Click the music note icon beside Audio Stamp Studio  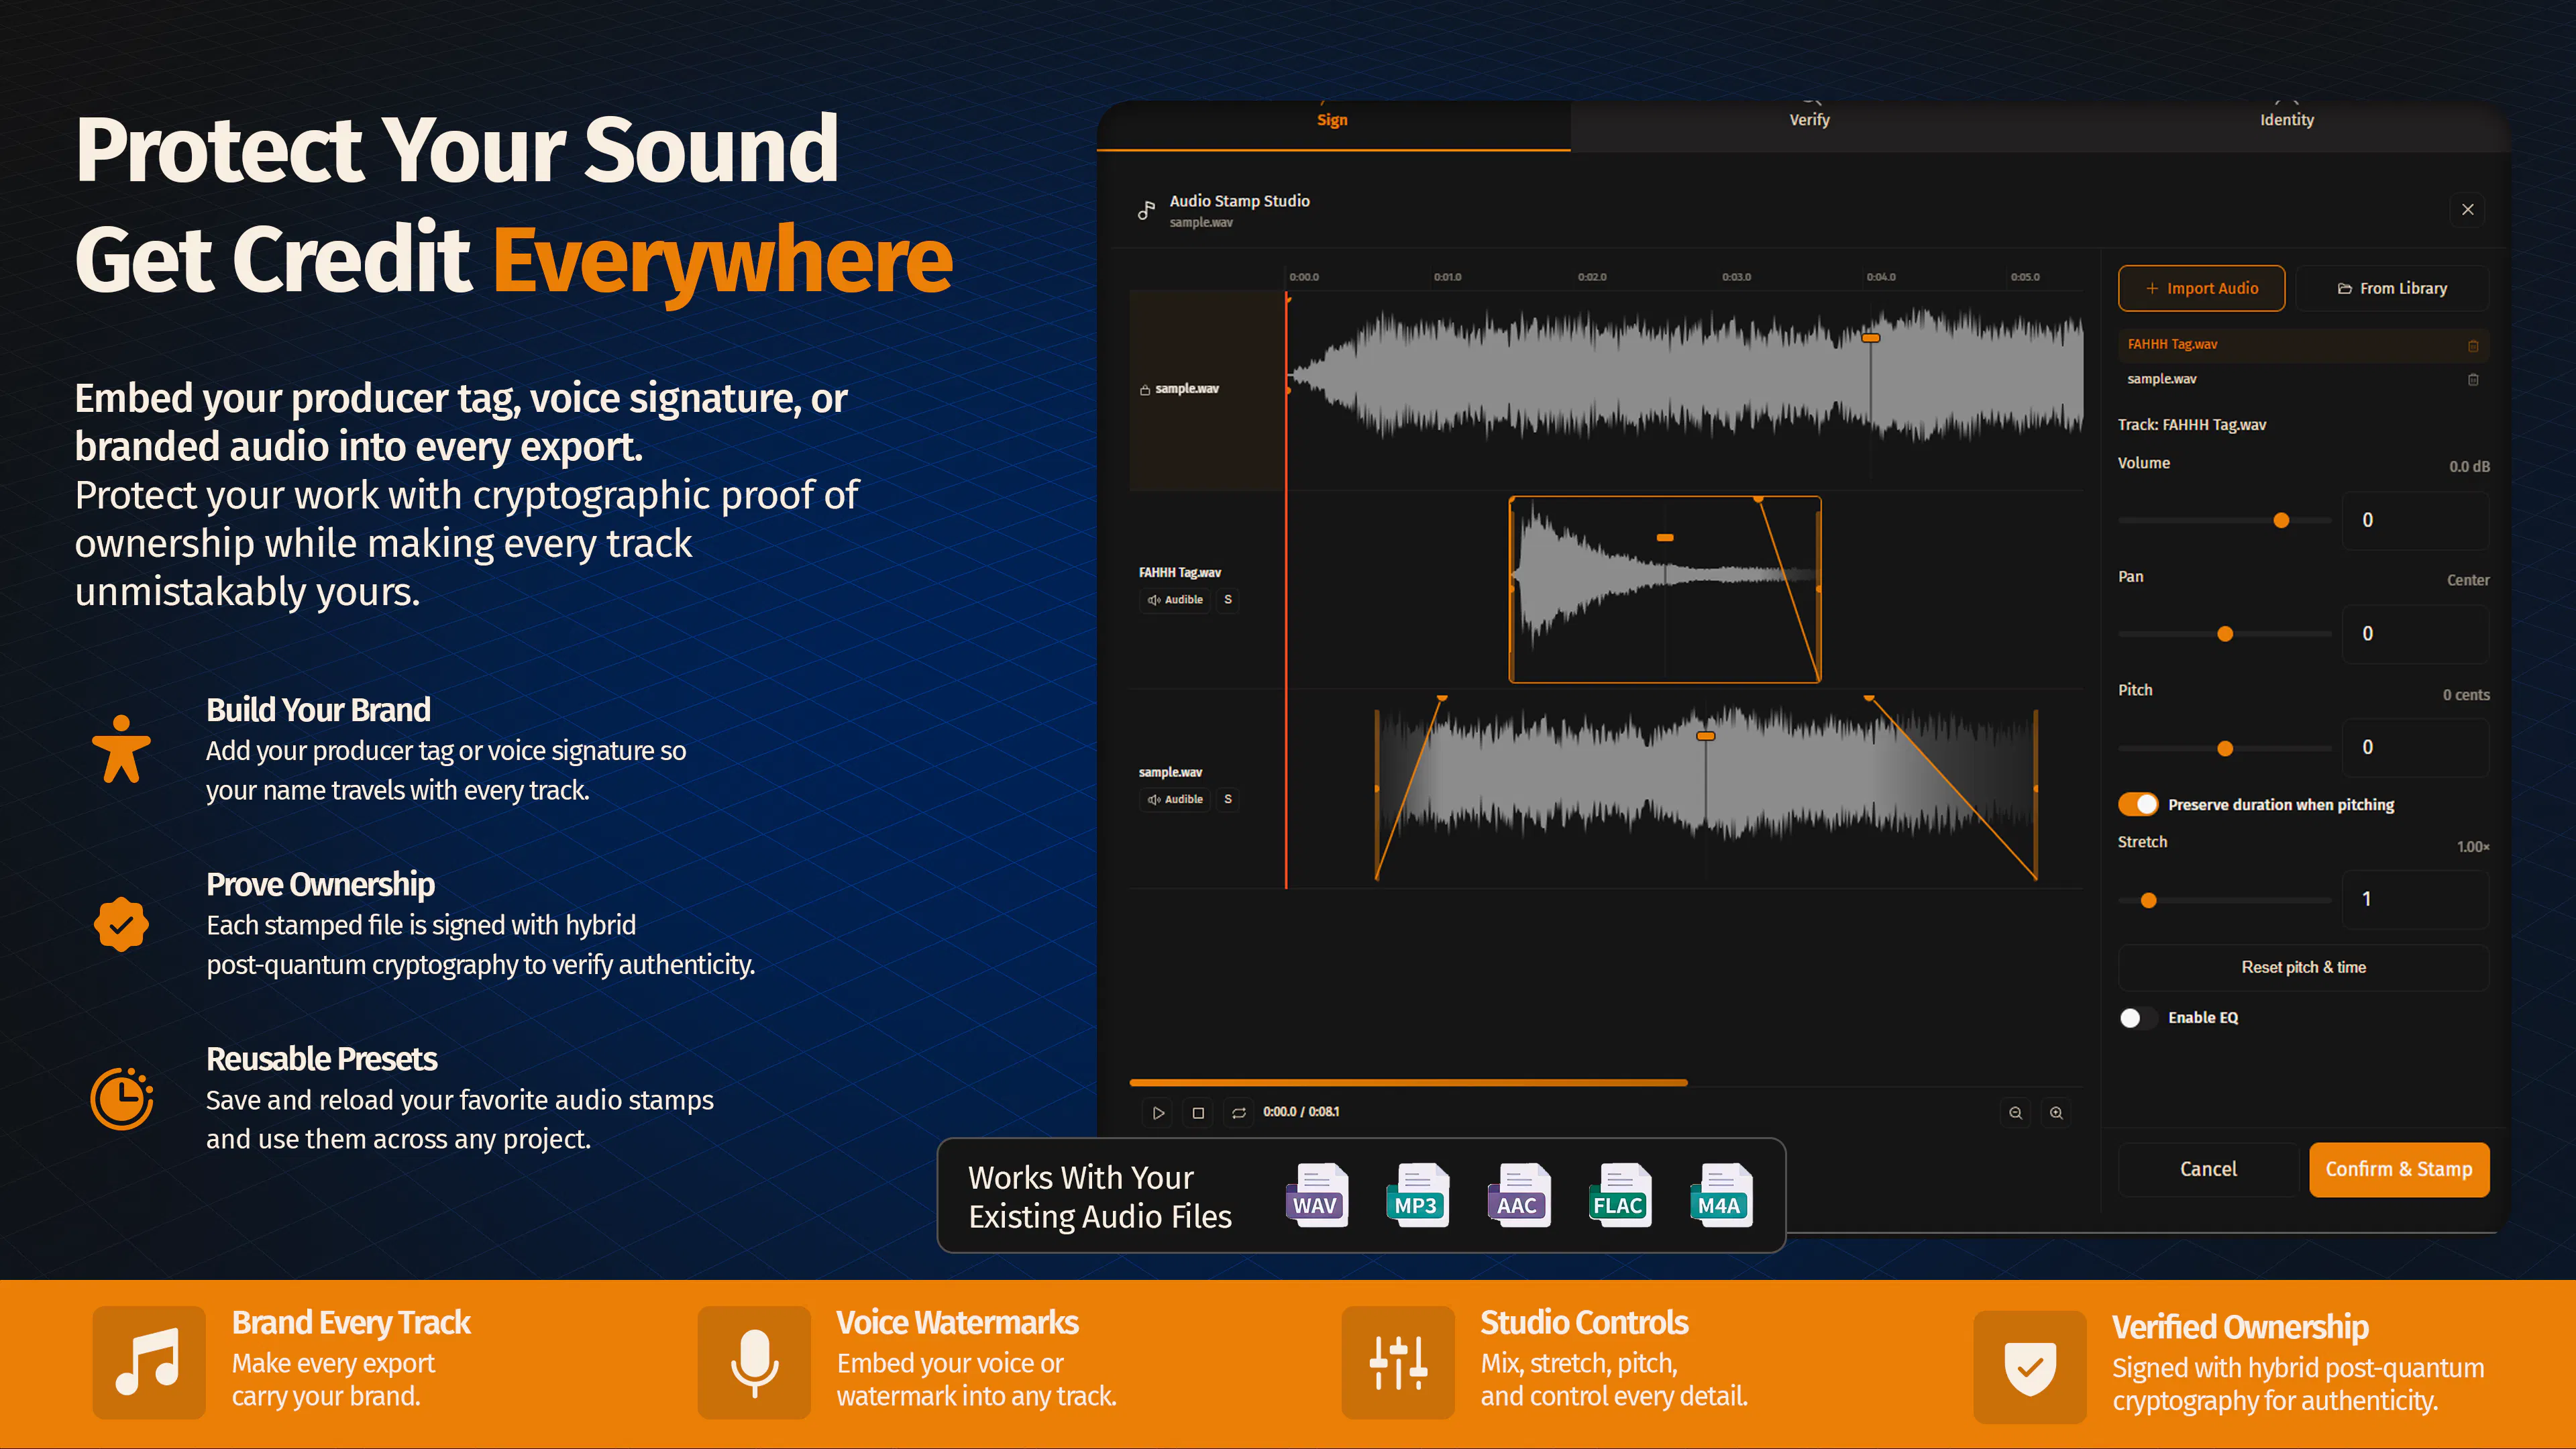pos(1146,210)
